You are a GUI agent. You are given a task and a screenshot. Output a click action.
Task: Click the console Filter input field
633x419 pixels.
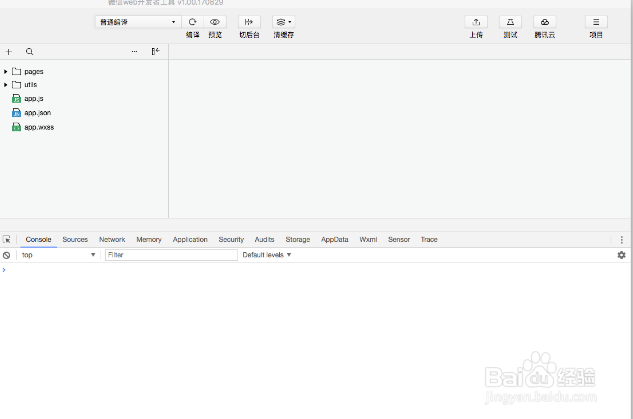(x=171, y=255)
